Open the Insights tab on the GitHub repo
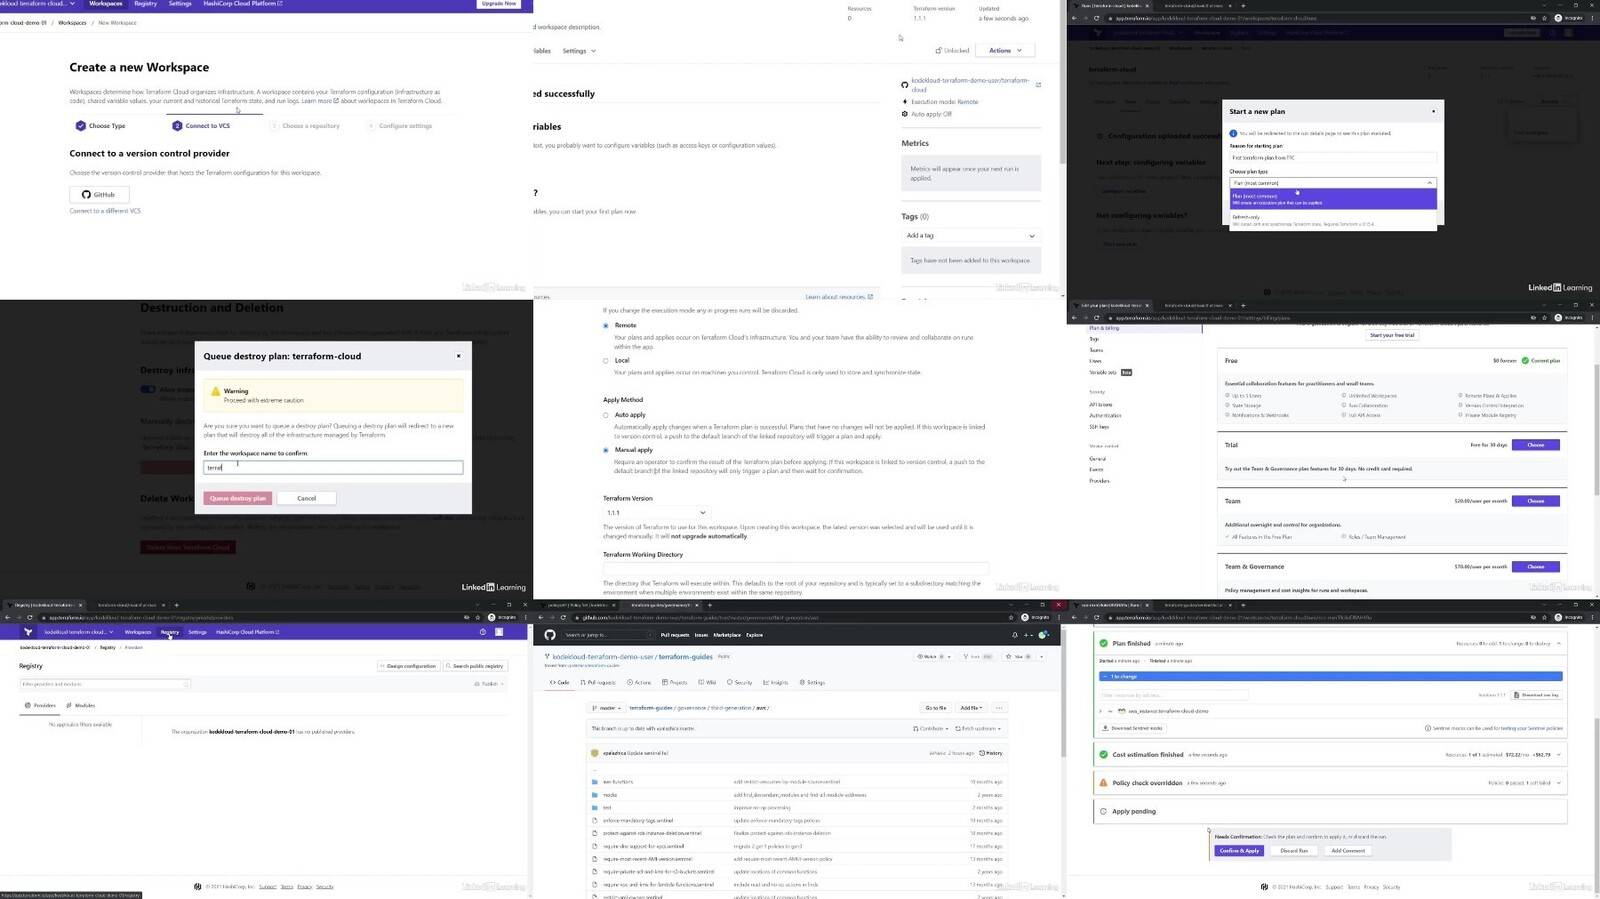1600x899 pixels. tap(776, 683)
